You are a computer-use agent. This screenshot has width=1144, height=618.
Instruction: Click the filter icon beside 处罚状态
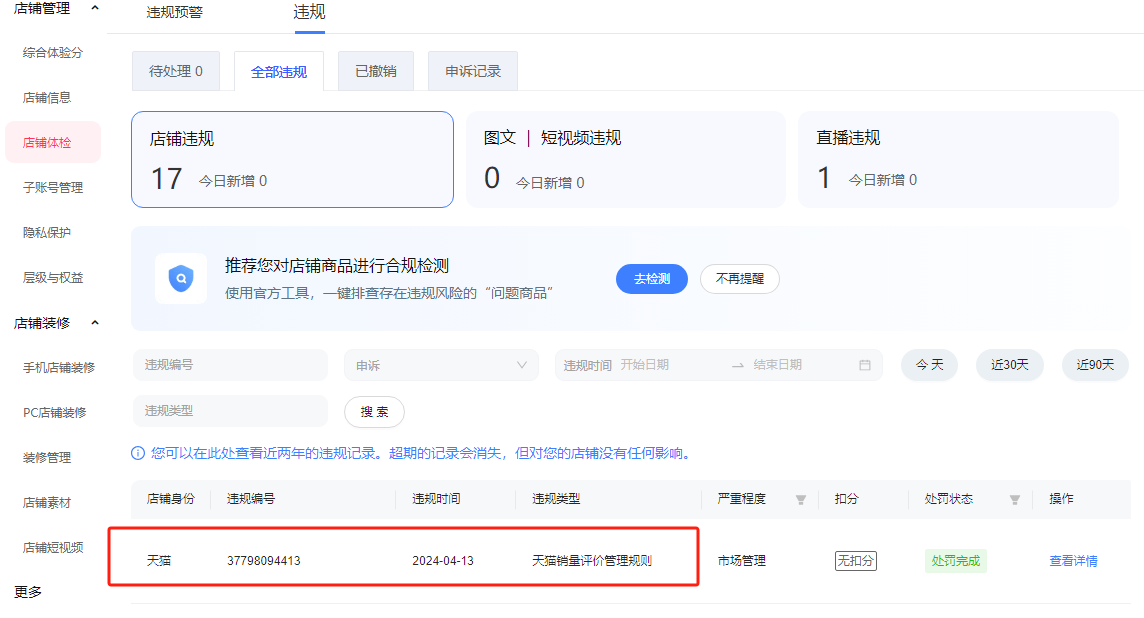coord(1014,499)
